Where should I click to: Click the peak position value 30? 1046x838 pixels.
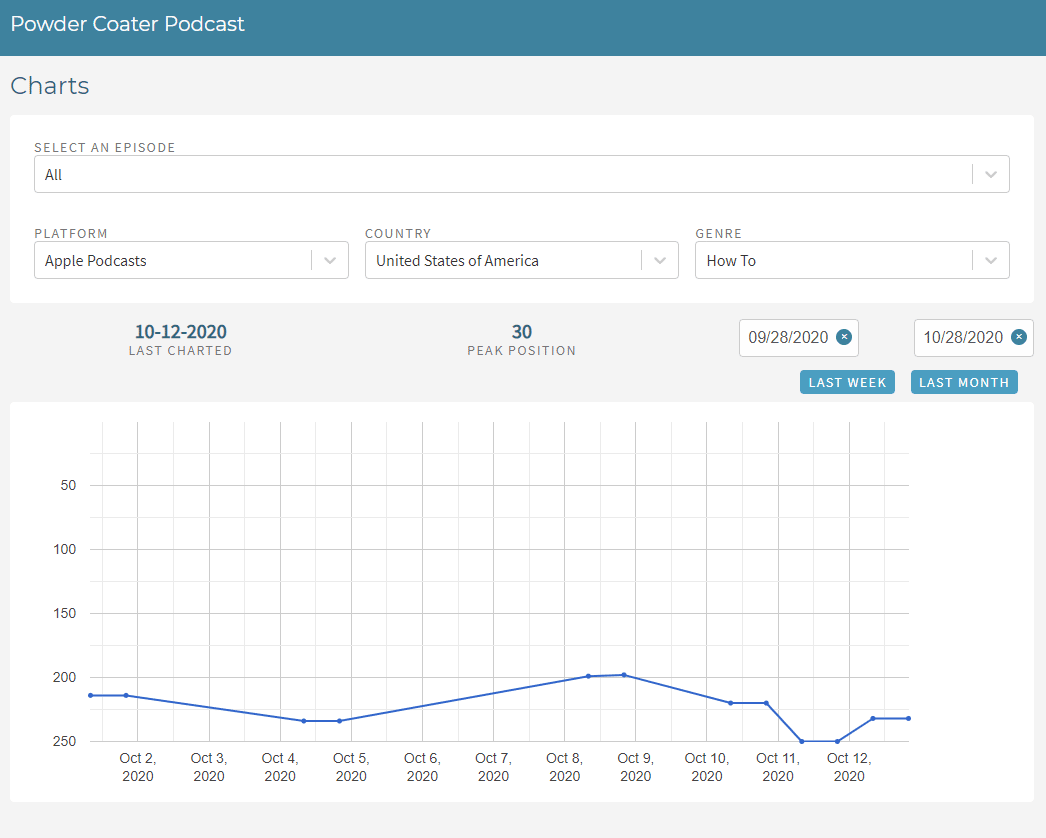[522, 332]
